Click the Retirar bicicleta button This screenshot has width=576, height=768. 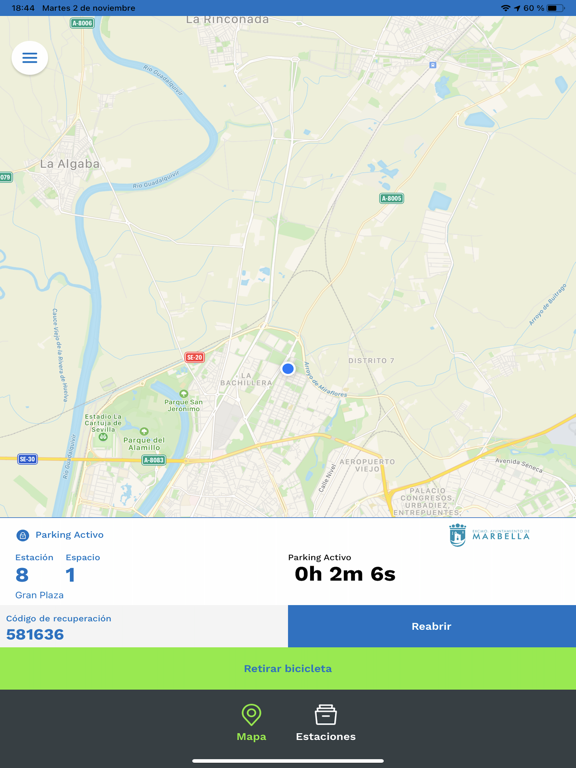pos(288,669)
